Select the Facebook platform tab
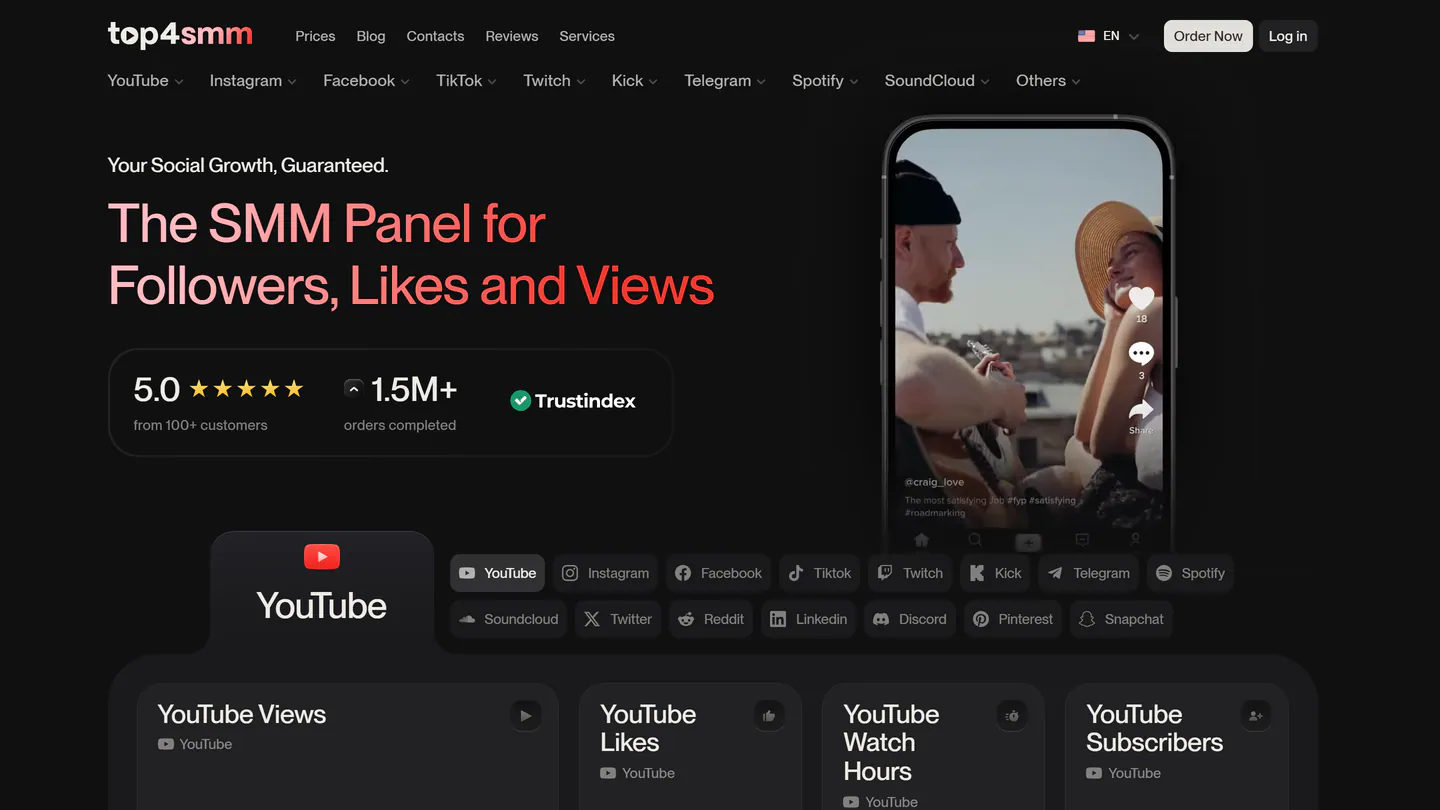The height and width of the screenshot is (810, 1440). click(x=718, y=573)
